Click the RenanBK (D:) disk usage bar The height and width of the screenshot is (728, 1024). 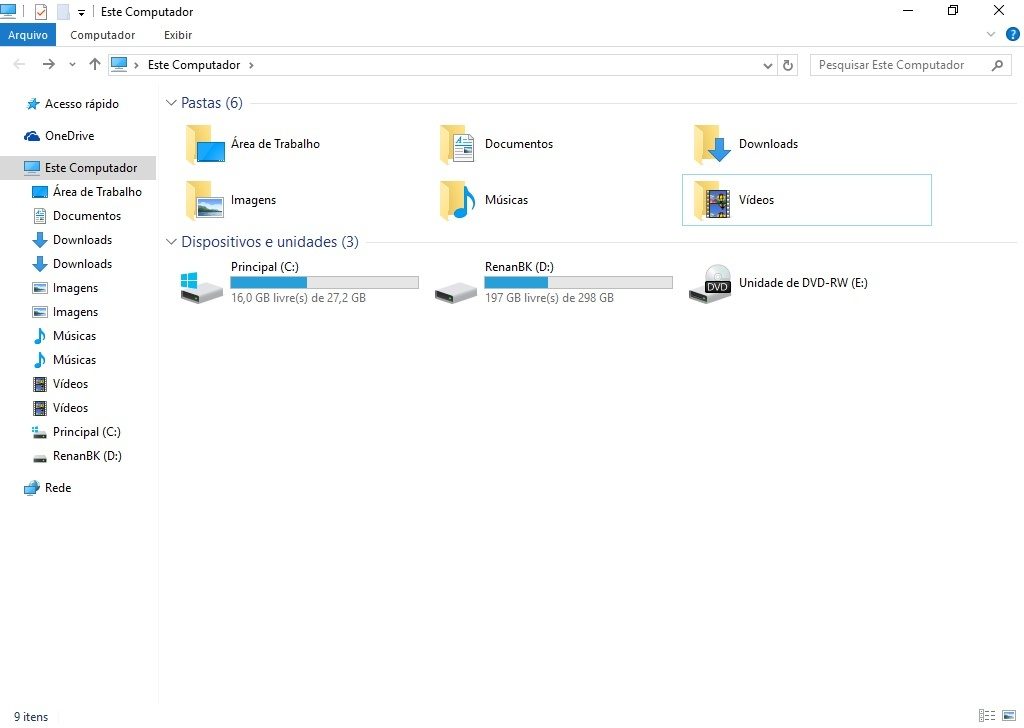coord(579,282)
